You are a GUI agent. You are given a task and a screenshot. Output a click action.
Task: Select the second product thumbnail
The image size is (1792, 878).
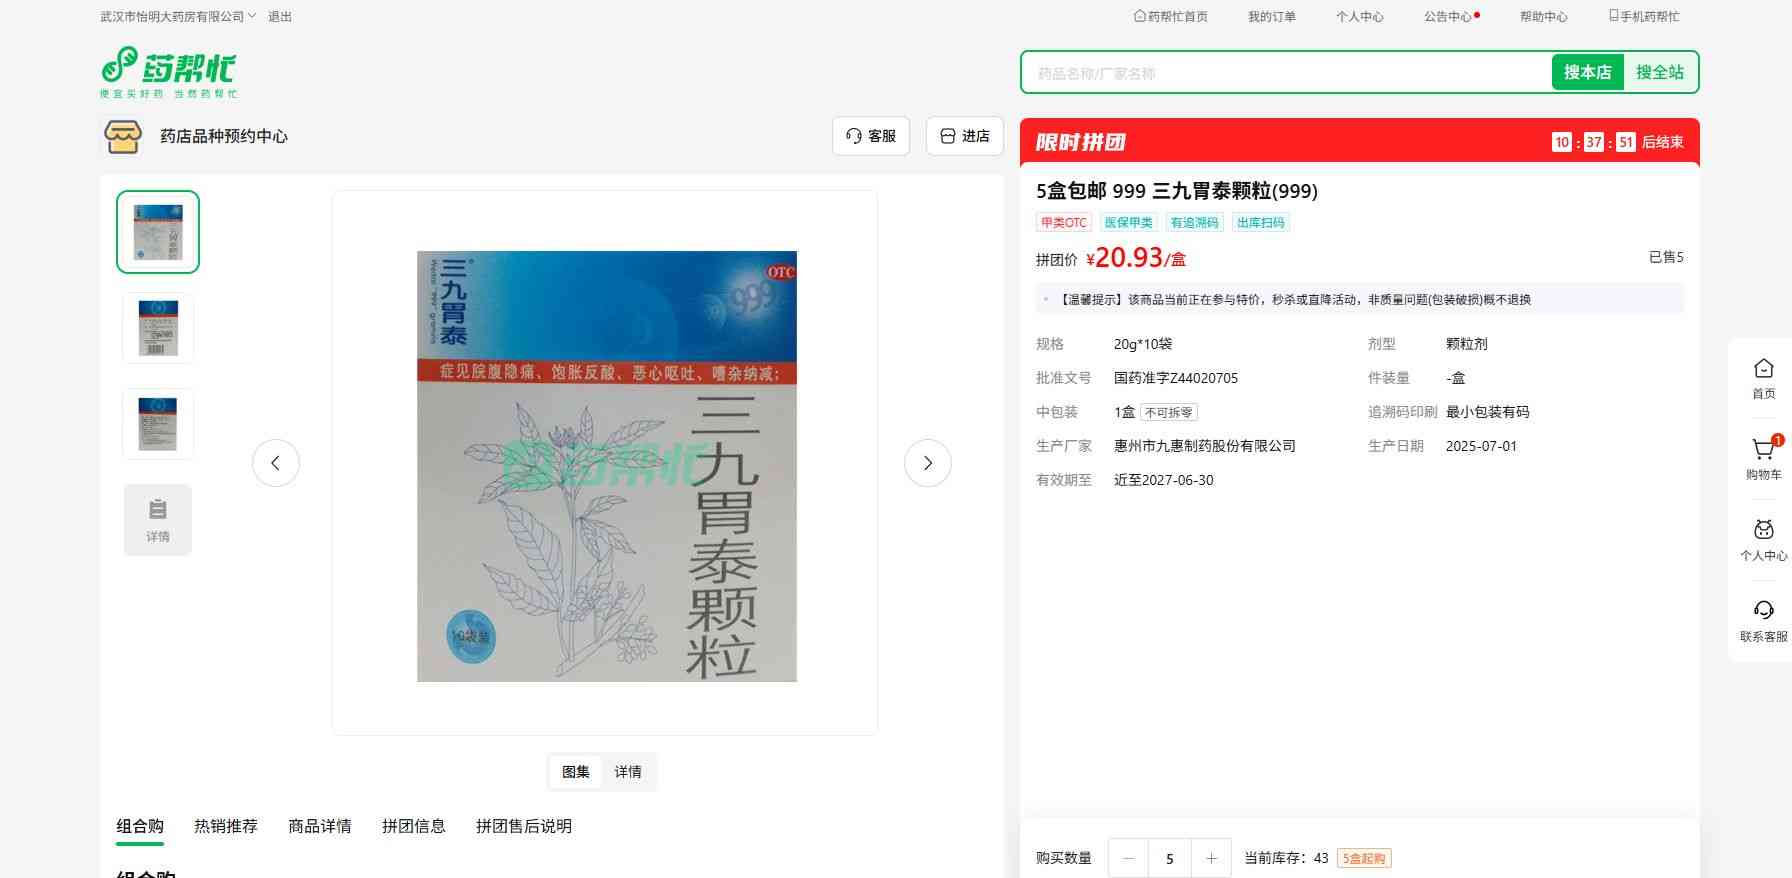(158, 328)
